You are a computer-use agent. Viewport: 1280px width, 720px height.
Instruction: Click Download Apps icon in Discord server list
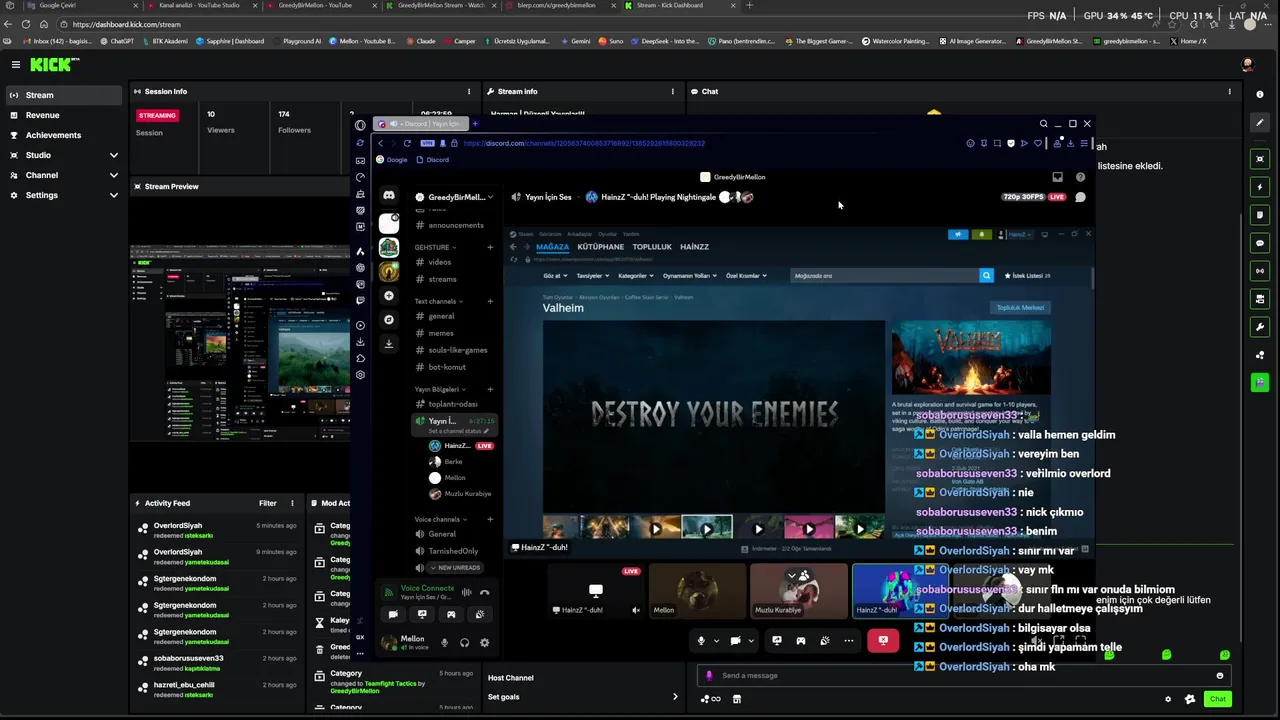[389, 343]
